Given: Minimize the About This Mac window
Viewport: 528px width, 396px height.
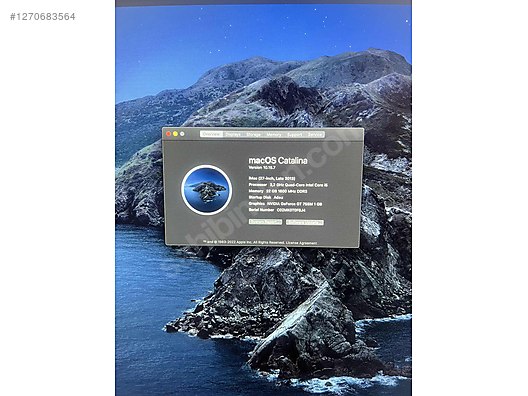Looking at the screenshot, I should point(175,134).
